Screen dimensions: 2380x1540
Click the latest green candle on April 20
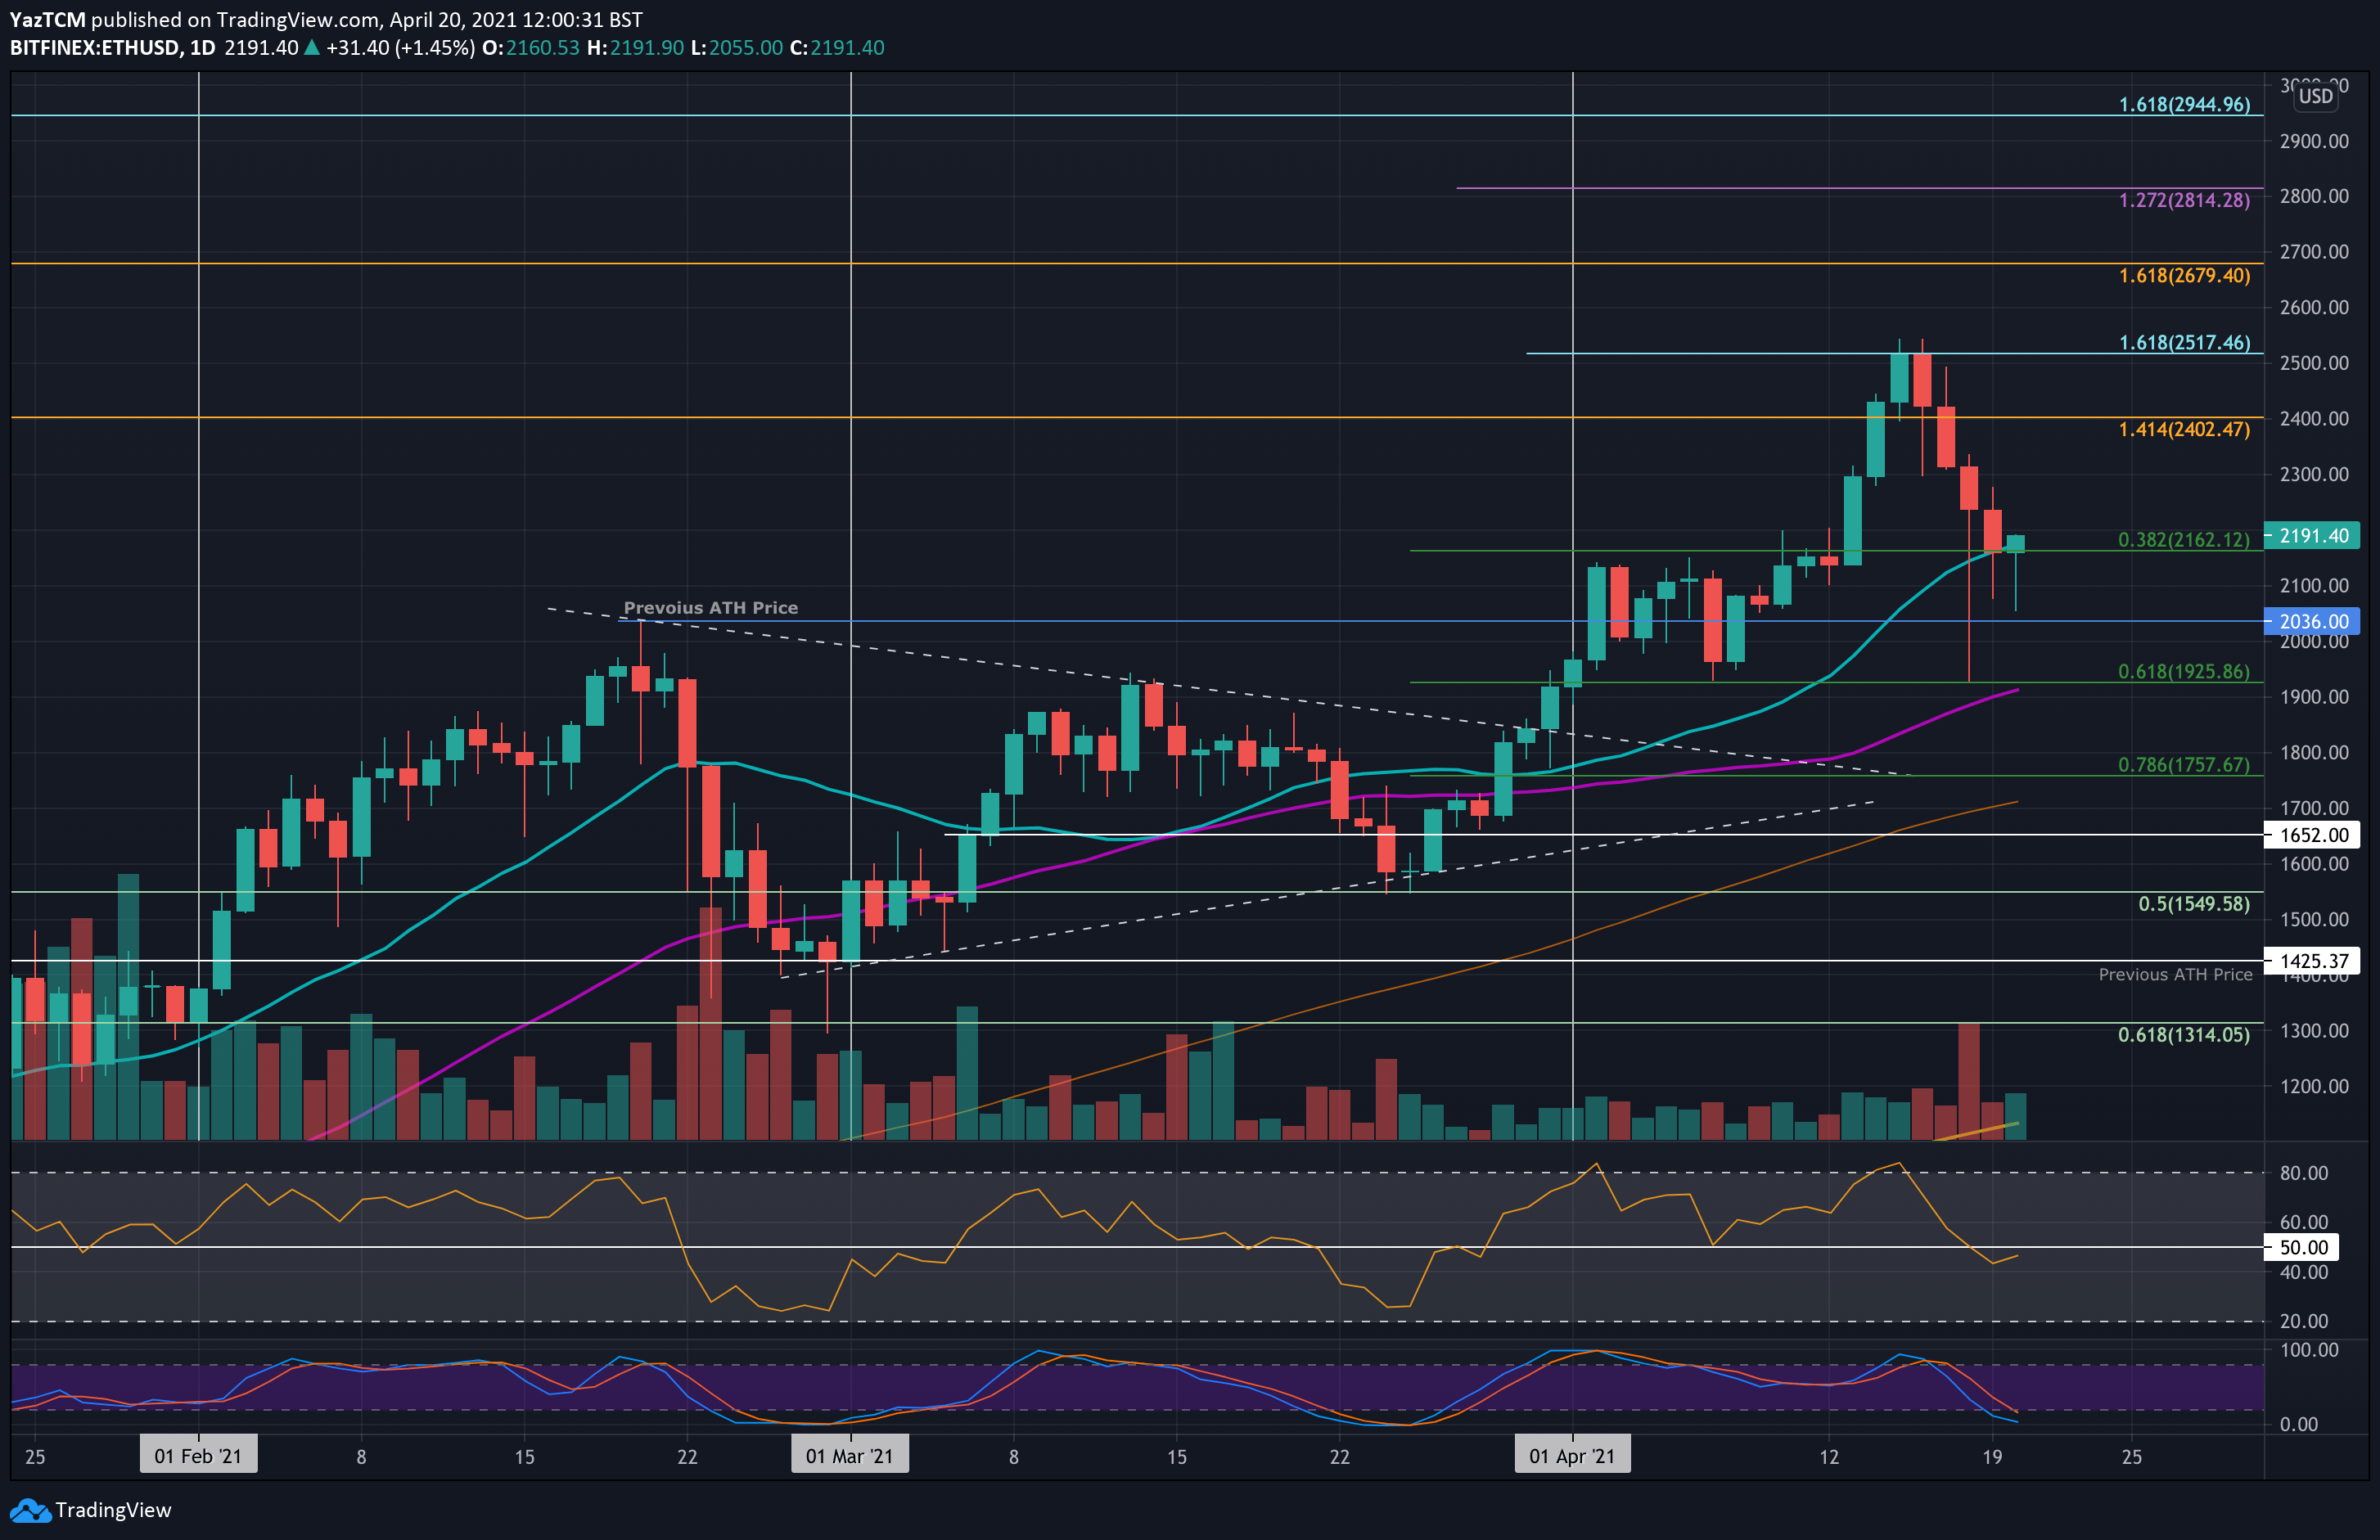[2015, 544]
